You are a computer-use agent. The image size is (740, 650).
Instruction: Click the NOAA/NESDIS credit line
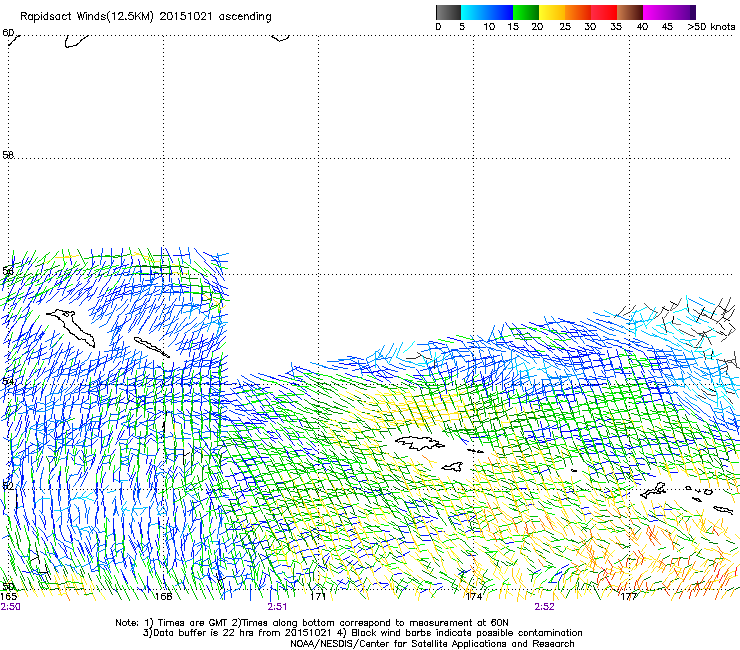coord(432,644)
